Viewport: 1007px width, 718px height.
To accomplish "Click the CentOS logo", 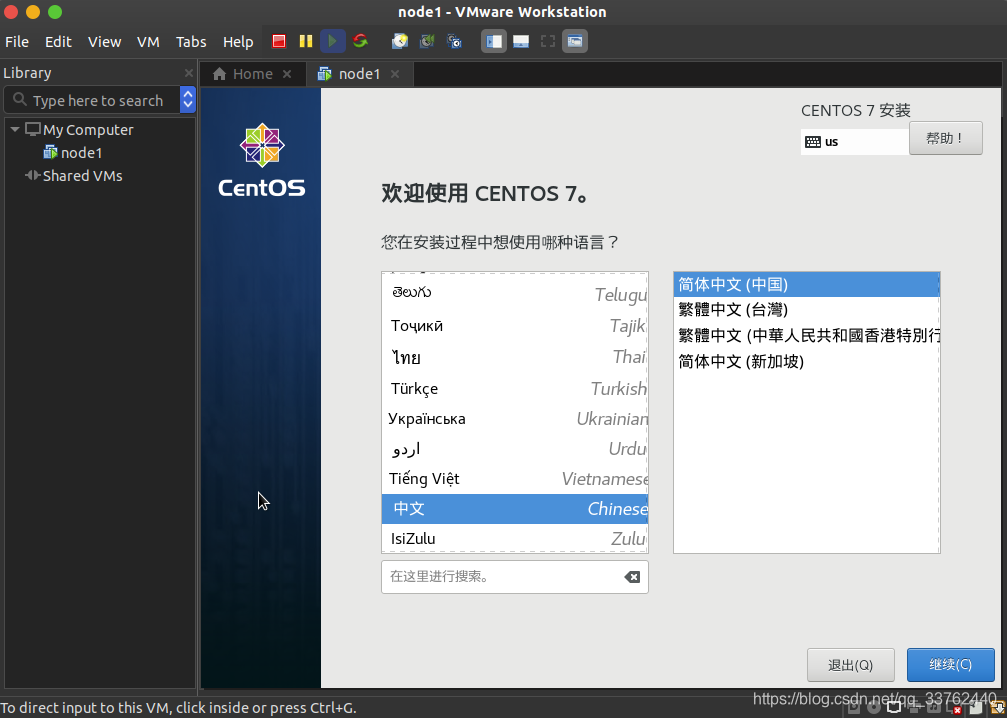I will (x=262, y=160).
